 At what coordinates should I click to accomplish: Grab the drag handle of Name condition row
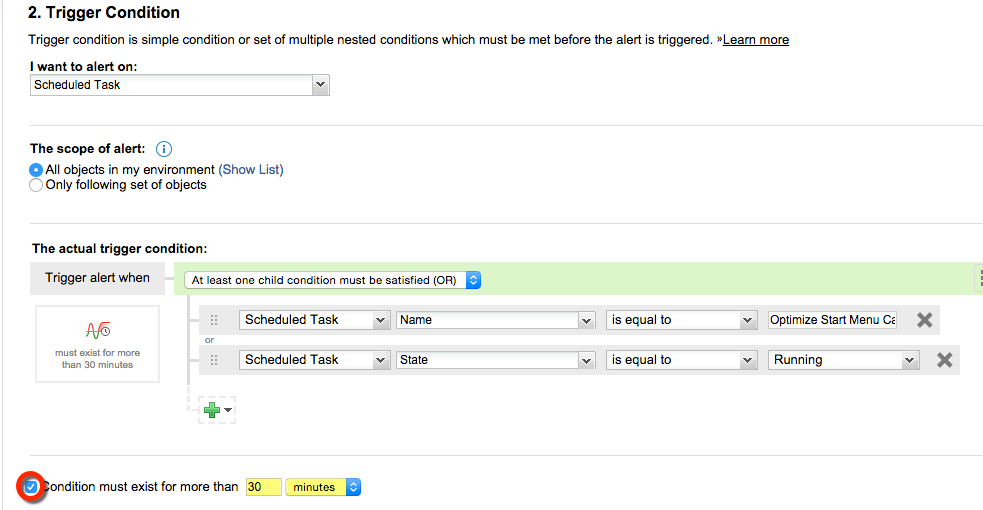214,320
